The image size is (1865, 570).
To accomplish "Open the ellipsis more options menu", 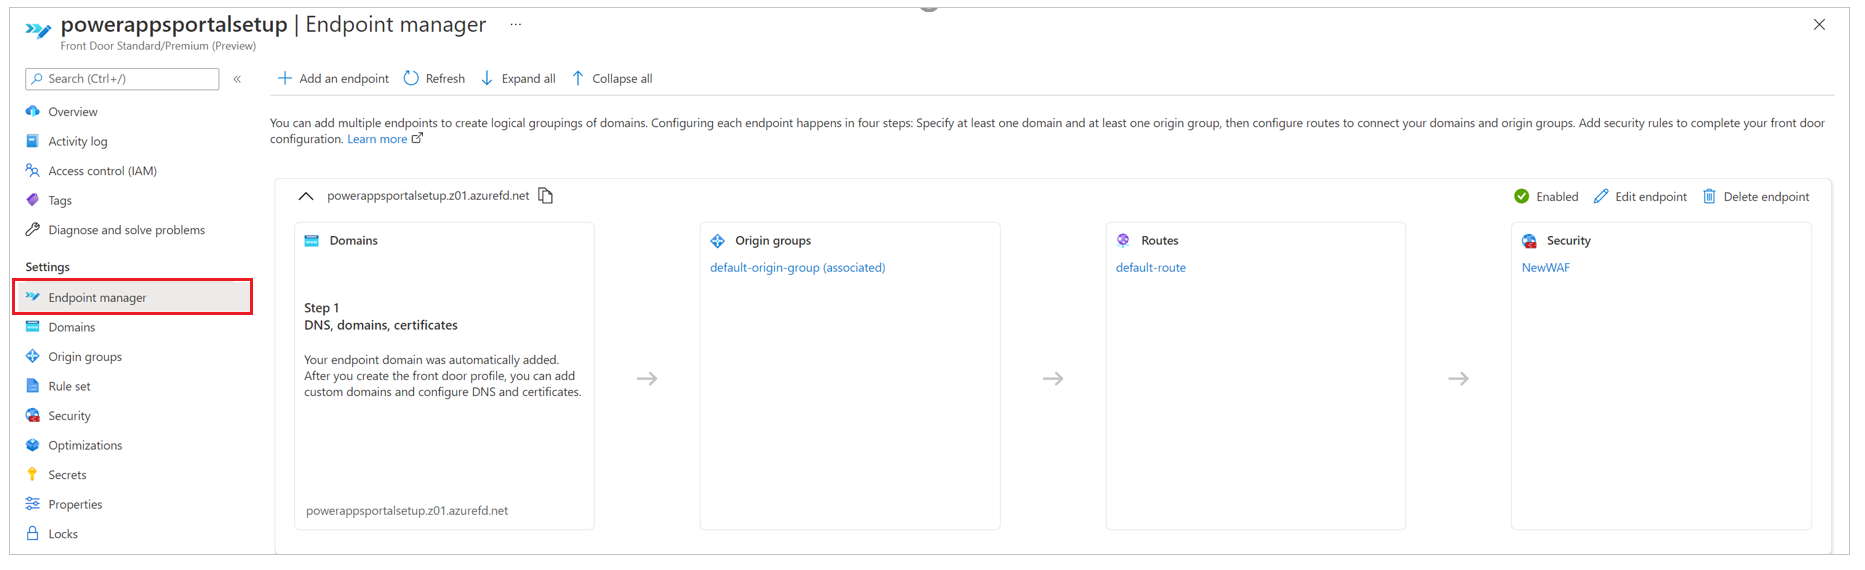I will coord(515,25).
